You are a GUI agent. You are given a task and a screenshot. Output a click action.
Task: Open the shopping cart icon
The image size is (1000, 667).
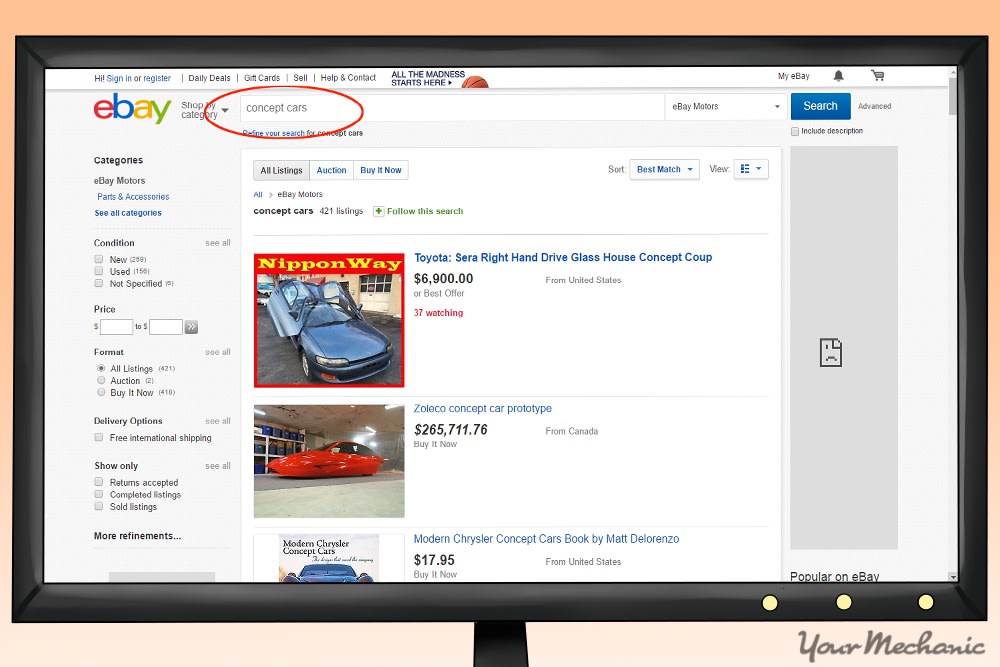pos(878,75)
